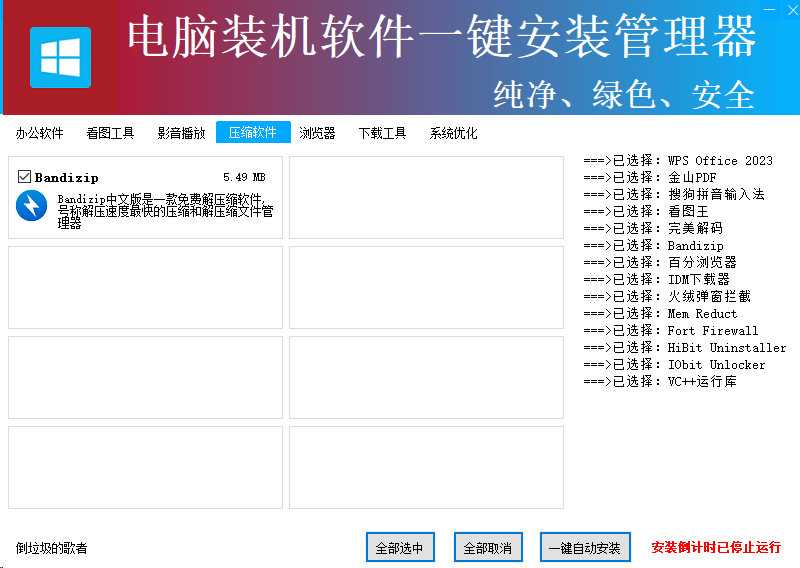
Task: Click the 百分浏览器 log entry
Action: point(660,262)
